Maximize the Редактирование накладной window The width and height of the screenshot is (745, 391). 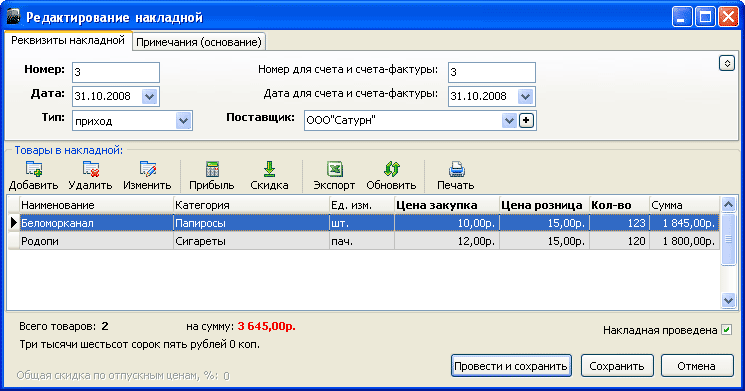tap(705, 17)
